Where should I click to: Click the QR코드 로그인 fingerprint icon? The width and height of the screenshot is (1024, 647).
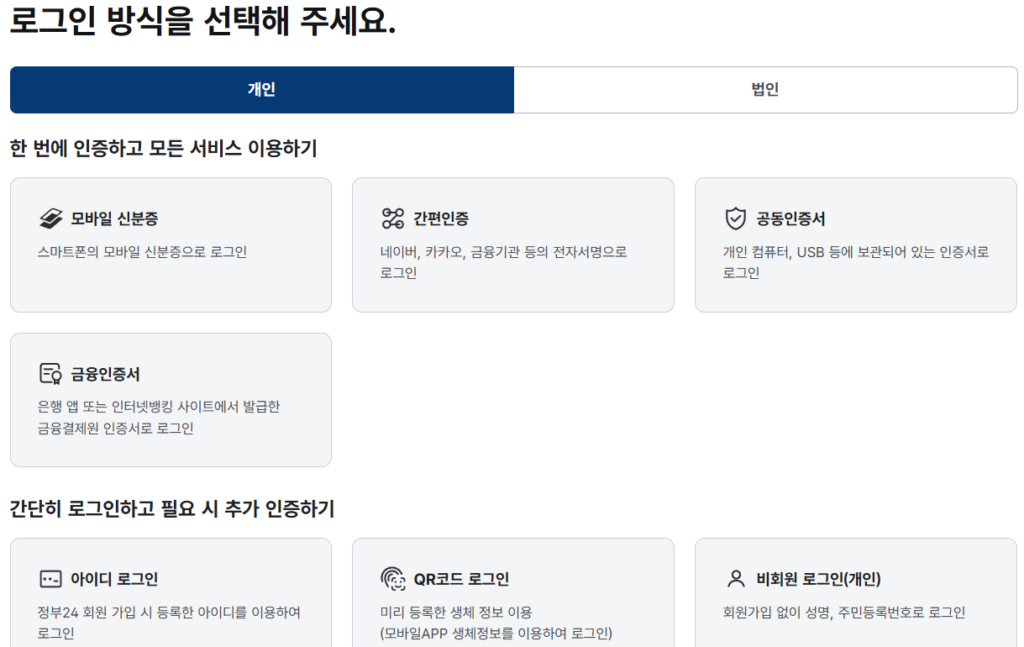click(x=393, y=579)
